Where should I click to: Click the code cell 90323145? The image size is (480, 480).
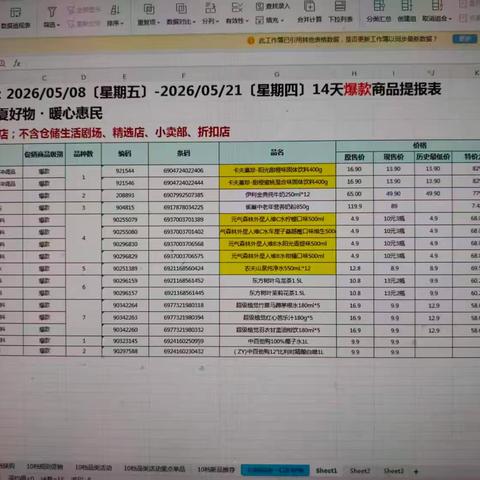(x=125, y=341)
